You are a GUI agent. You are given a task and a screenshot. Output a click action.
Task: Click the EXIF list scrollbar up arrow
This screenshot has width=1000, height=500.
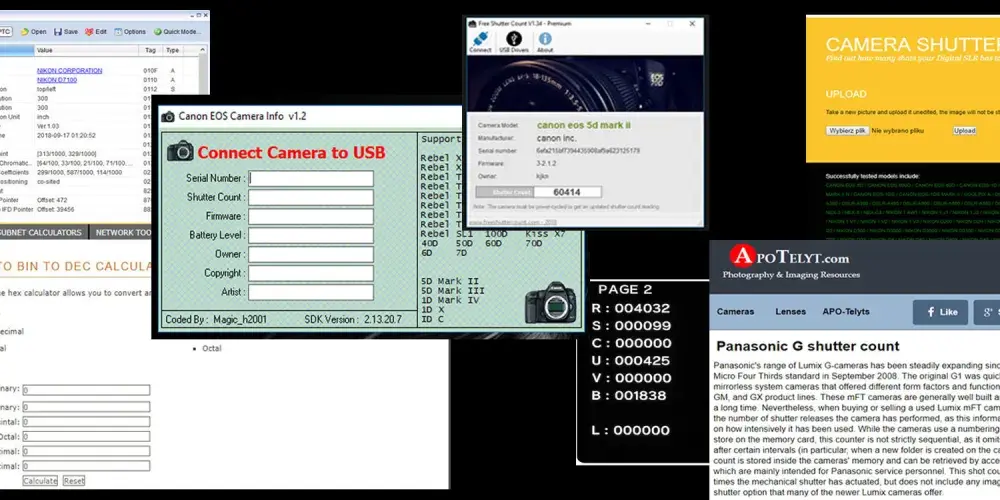tap(203, 50)
